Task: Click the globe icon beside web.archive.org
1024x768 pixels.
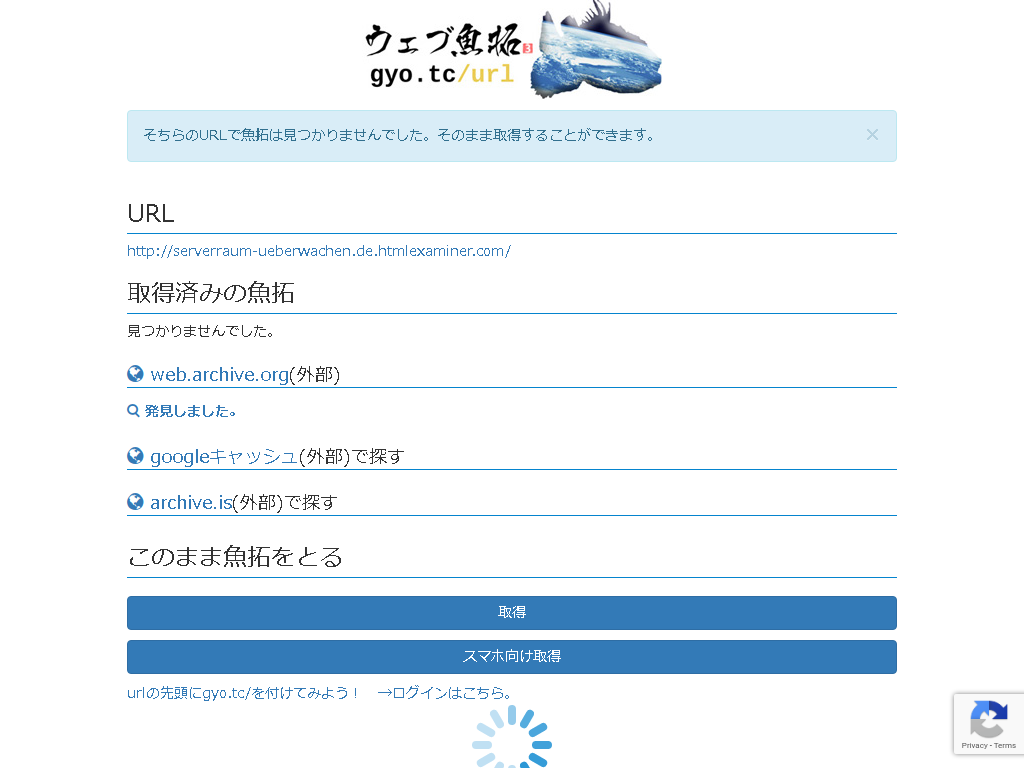Action: [x=136, y=374]
